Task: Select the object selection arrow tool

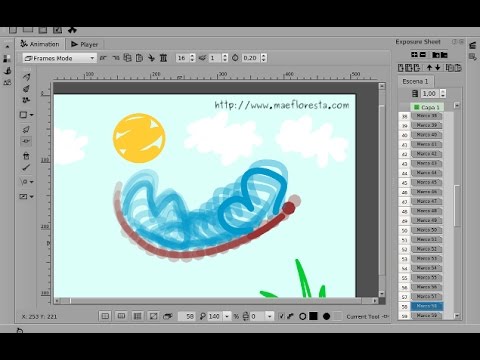Action: (x=26, y=129)
